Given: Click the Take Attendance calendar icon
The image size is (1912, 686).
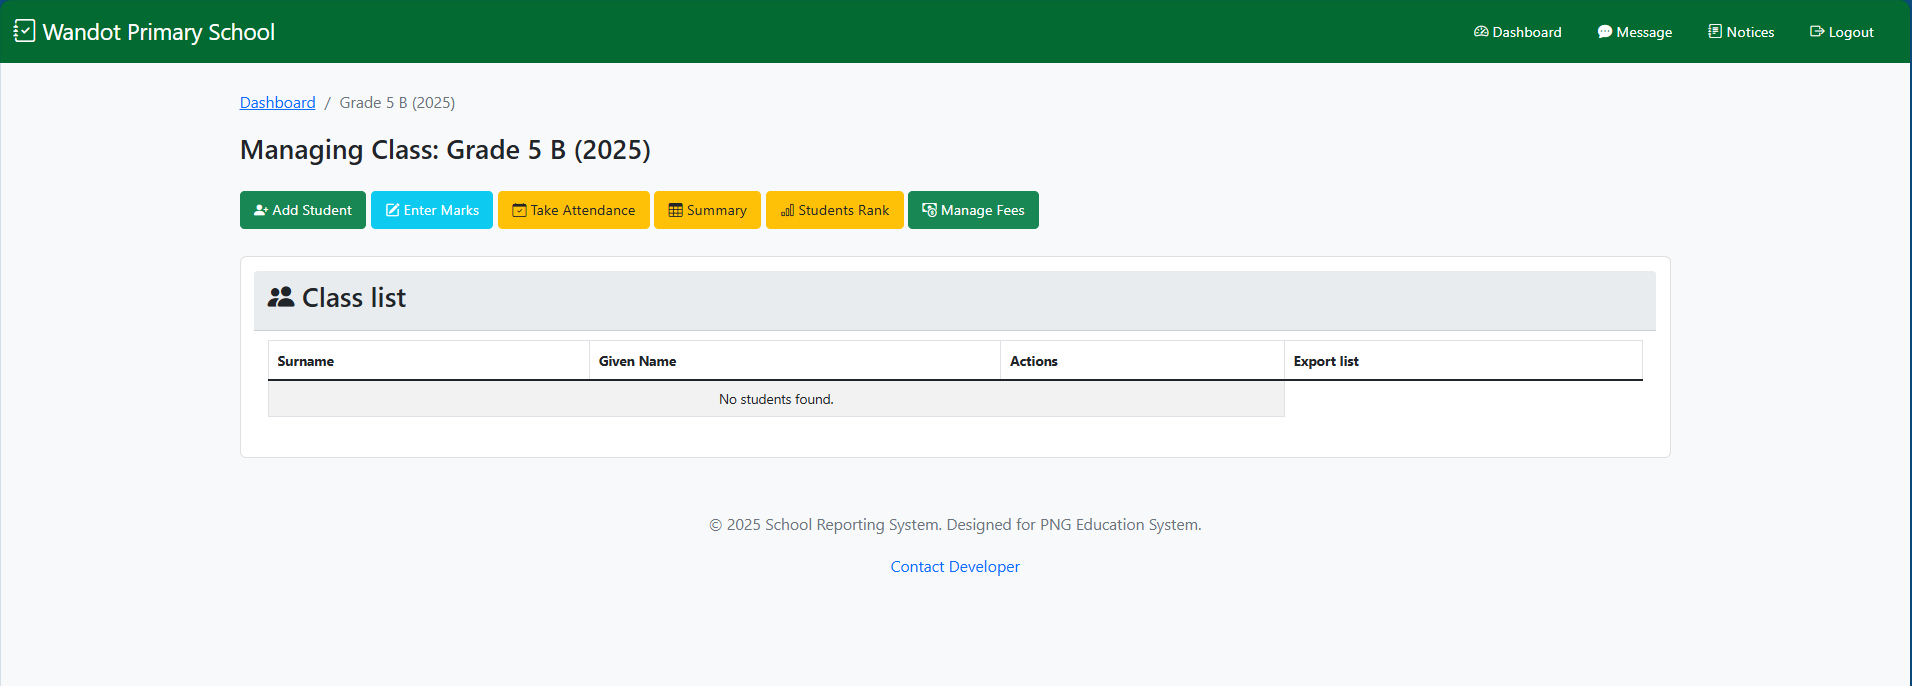Looking at the screenshot, I should pyautogui.click(x=519, y=210).
